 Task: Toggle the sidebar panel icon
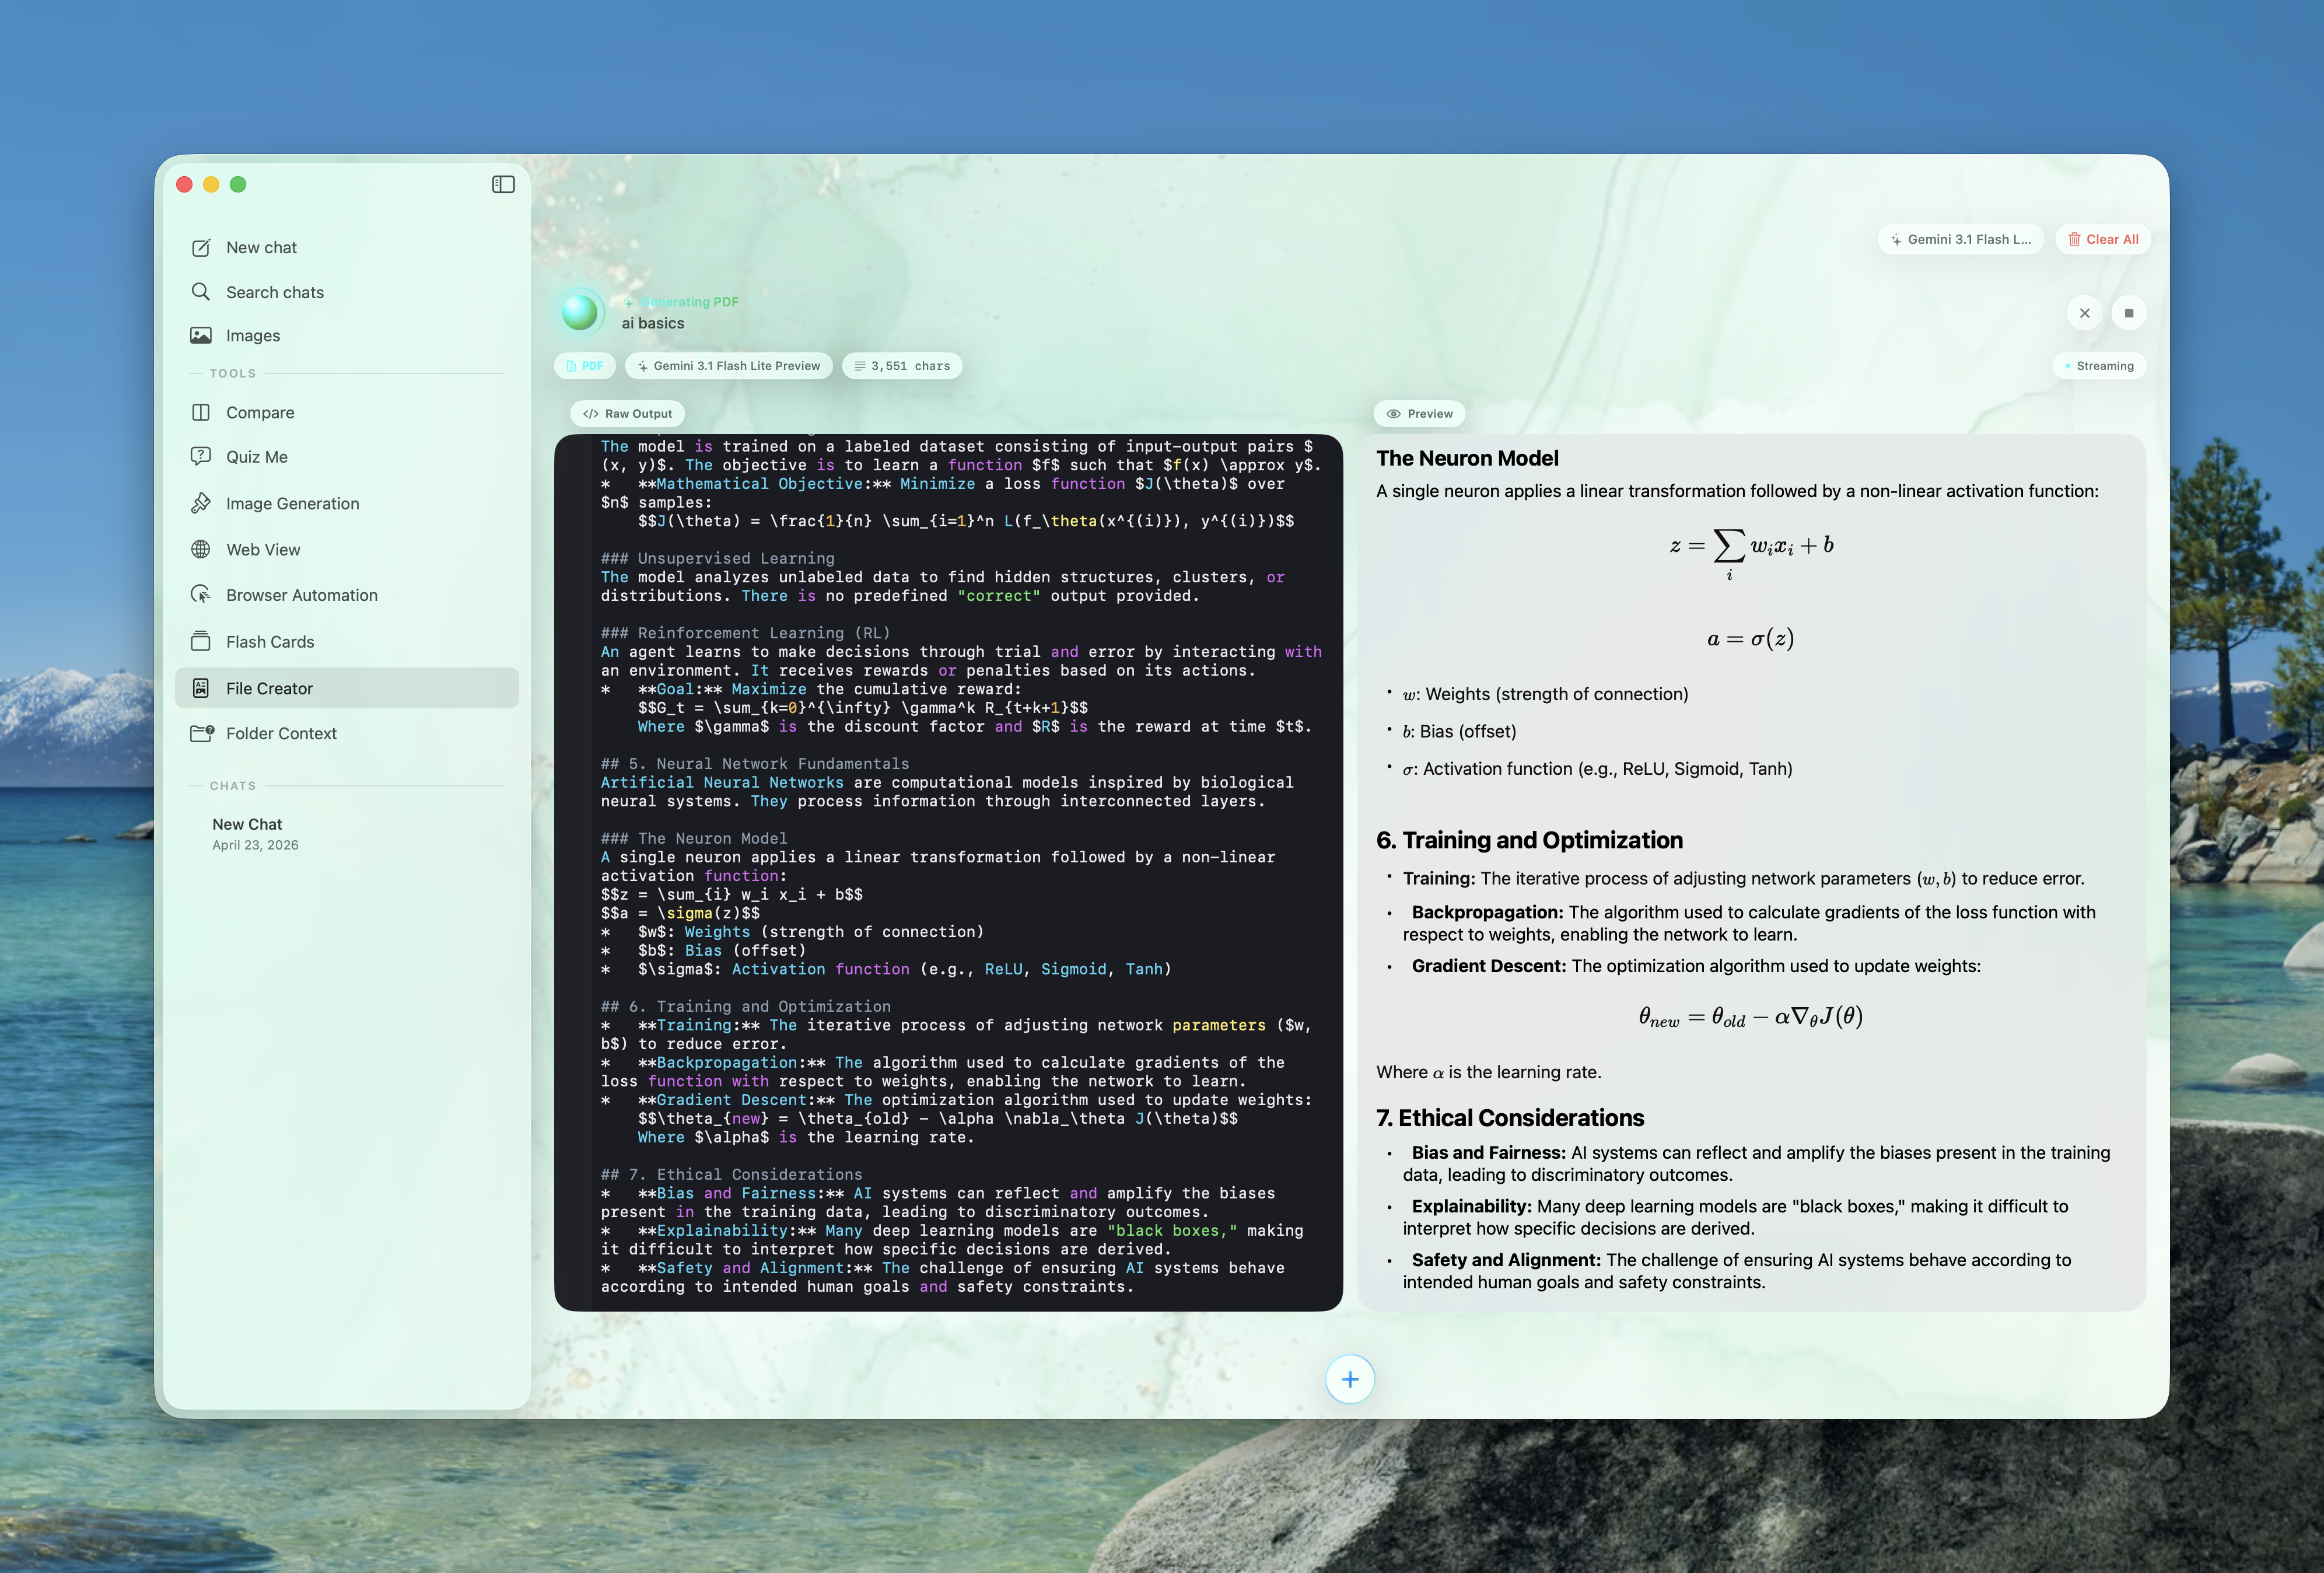tap(503, 184)
